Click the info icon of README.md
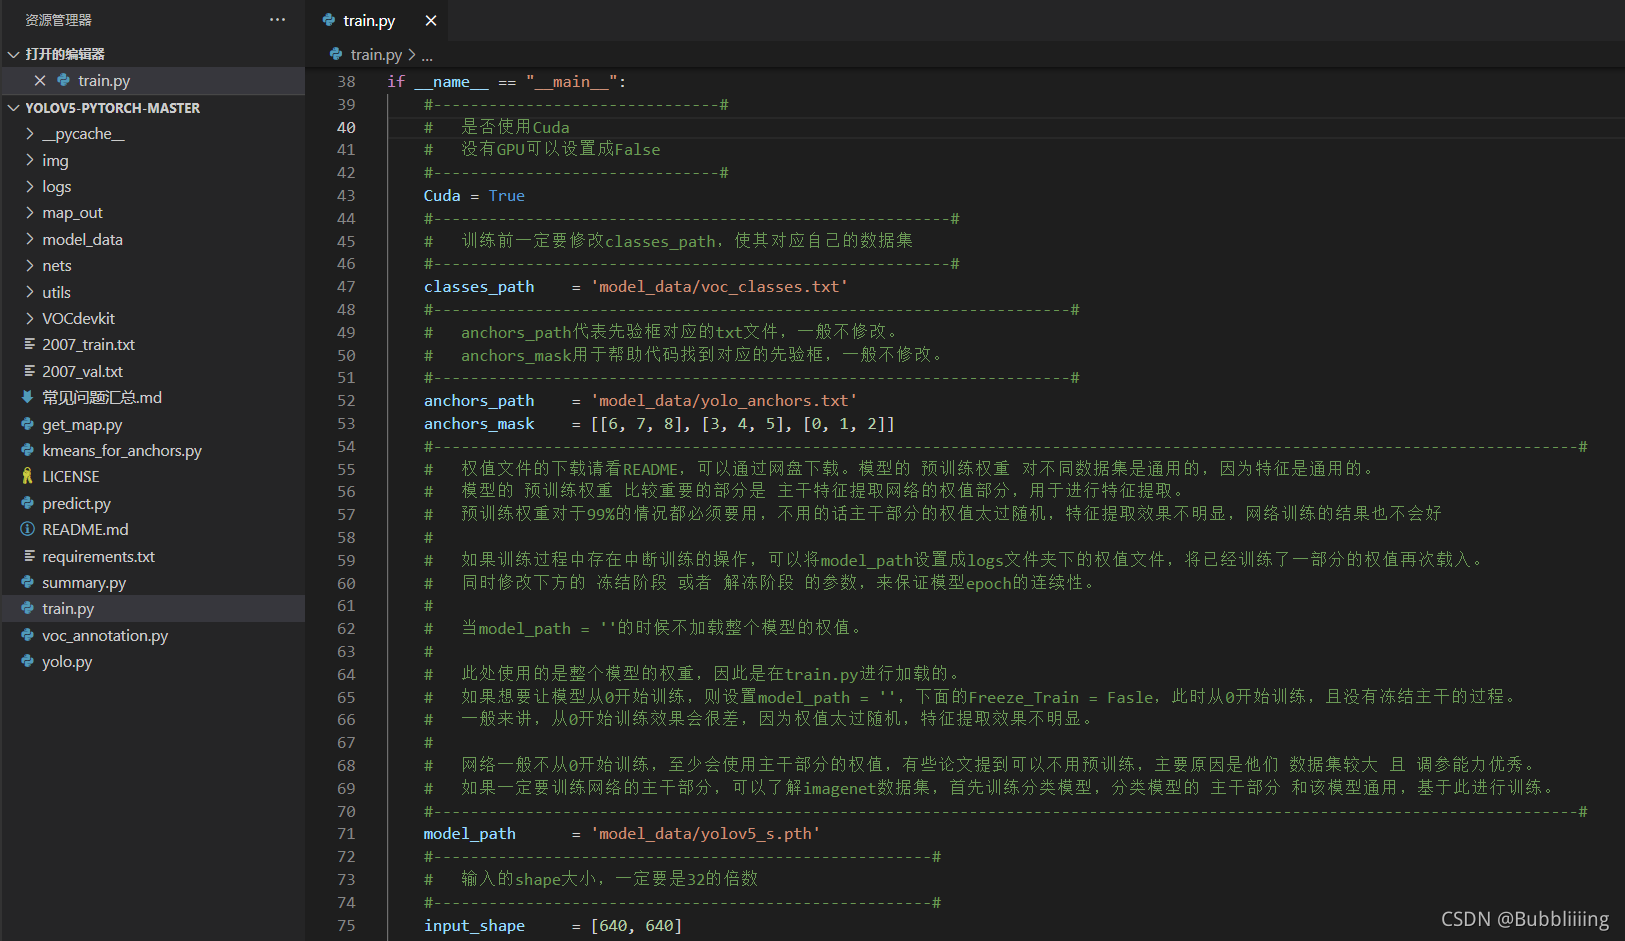1625x941 pixels. tap(28, 529)
